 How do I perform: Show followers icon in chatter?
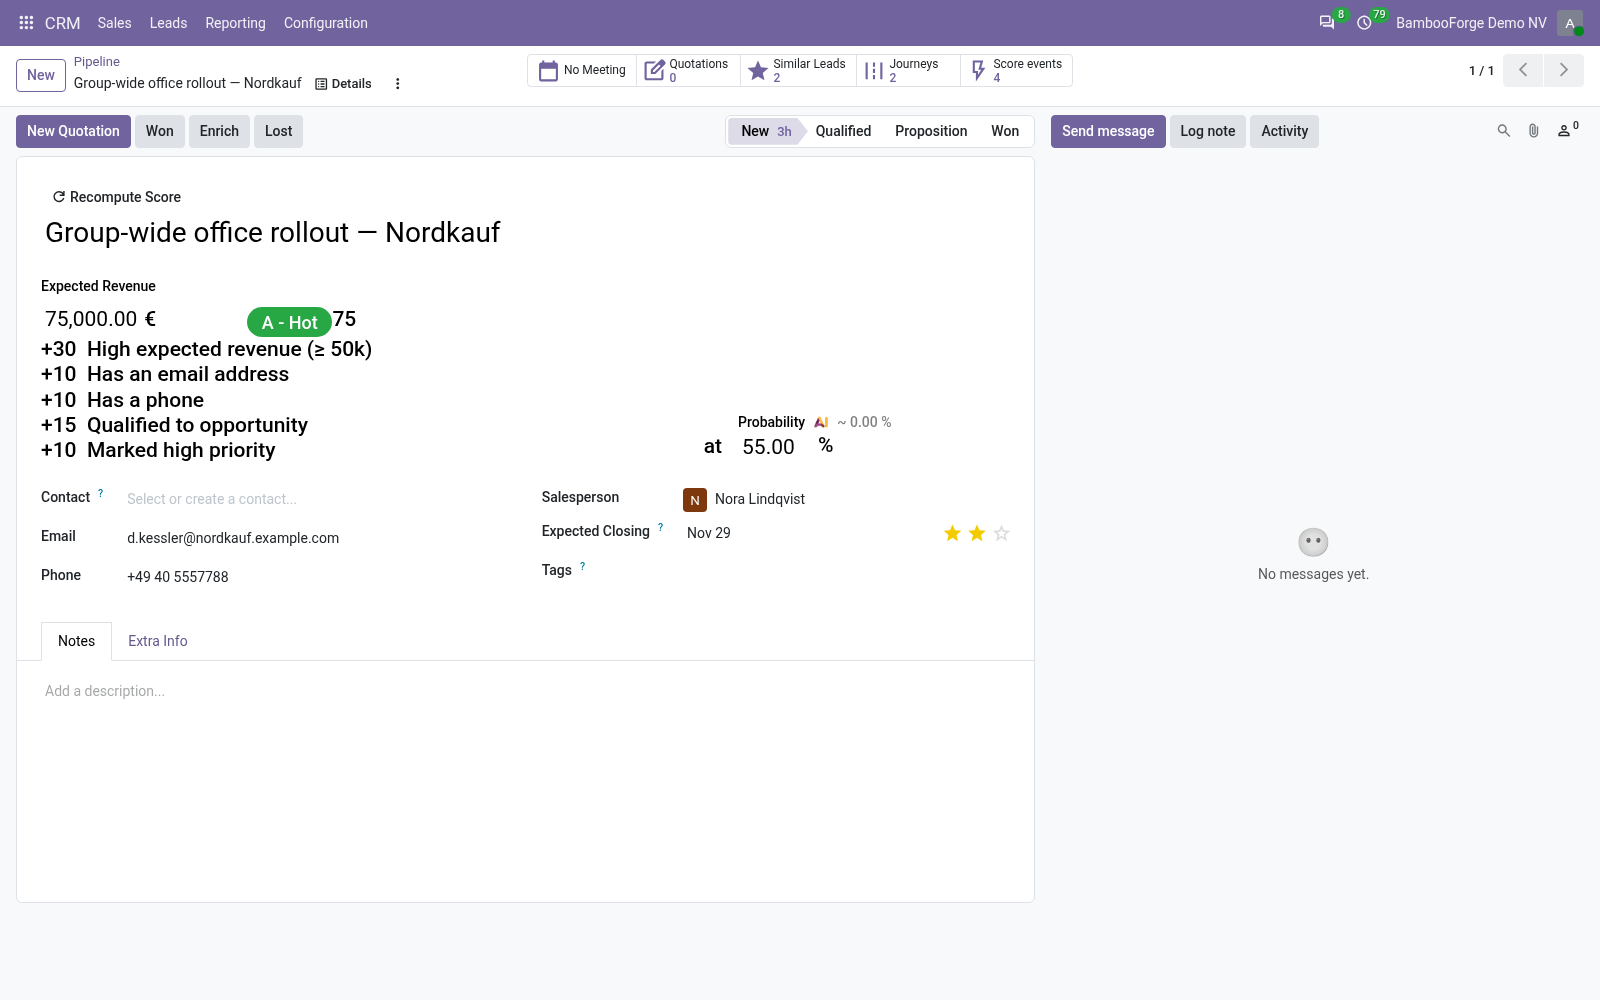pos(1567,130)
